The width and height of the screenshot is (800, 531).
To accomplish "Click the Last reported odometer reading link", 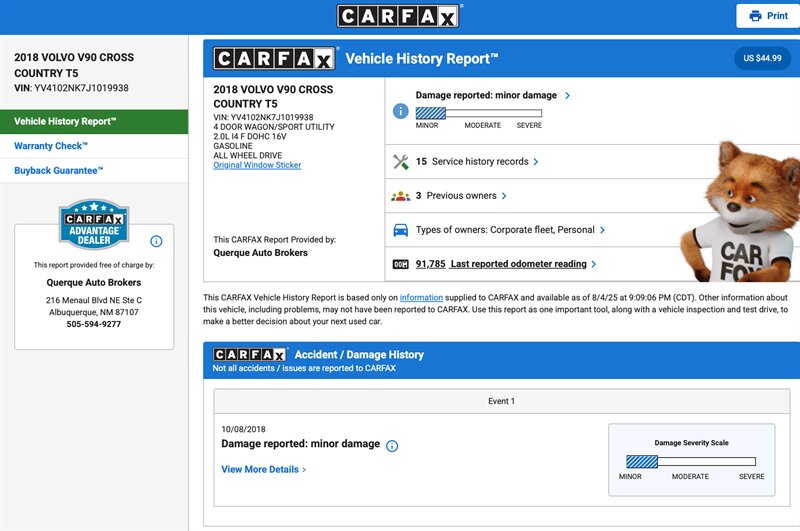I will pyautogui.click(x=518, y=264).
